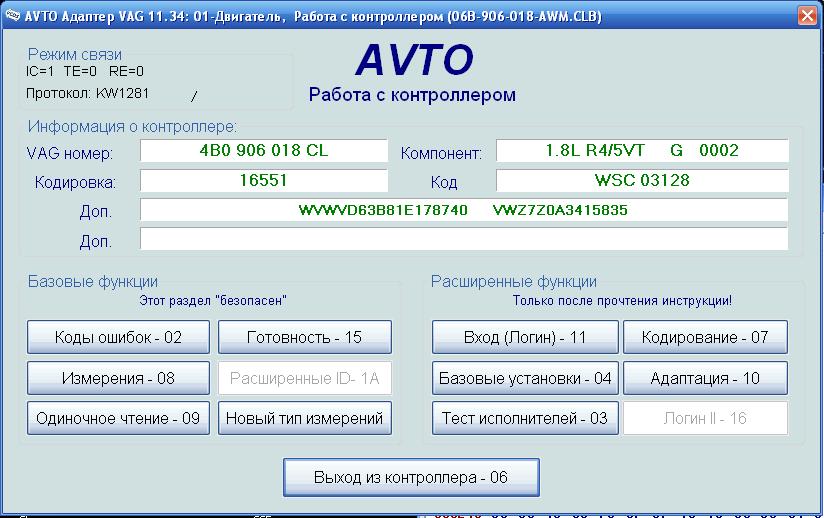Click disabled Логин II - 16 button
This screenshot has height=518, width=824.
click(705, 418)
